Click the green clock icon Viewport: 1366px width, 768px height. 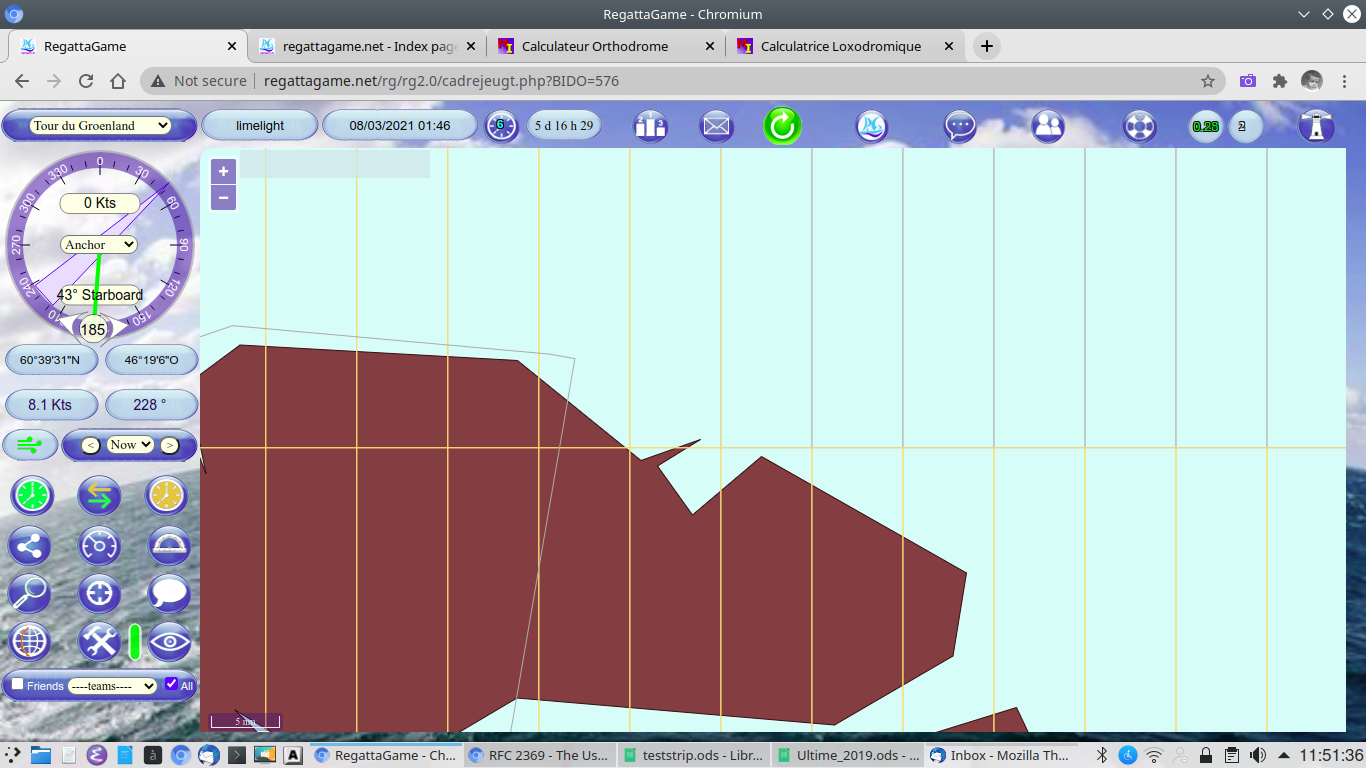click(32, 495)
